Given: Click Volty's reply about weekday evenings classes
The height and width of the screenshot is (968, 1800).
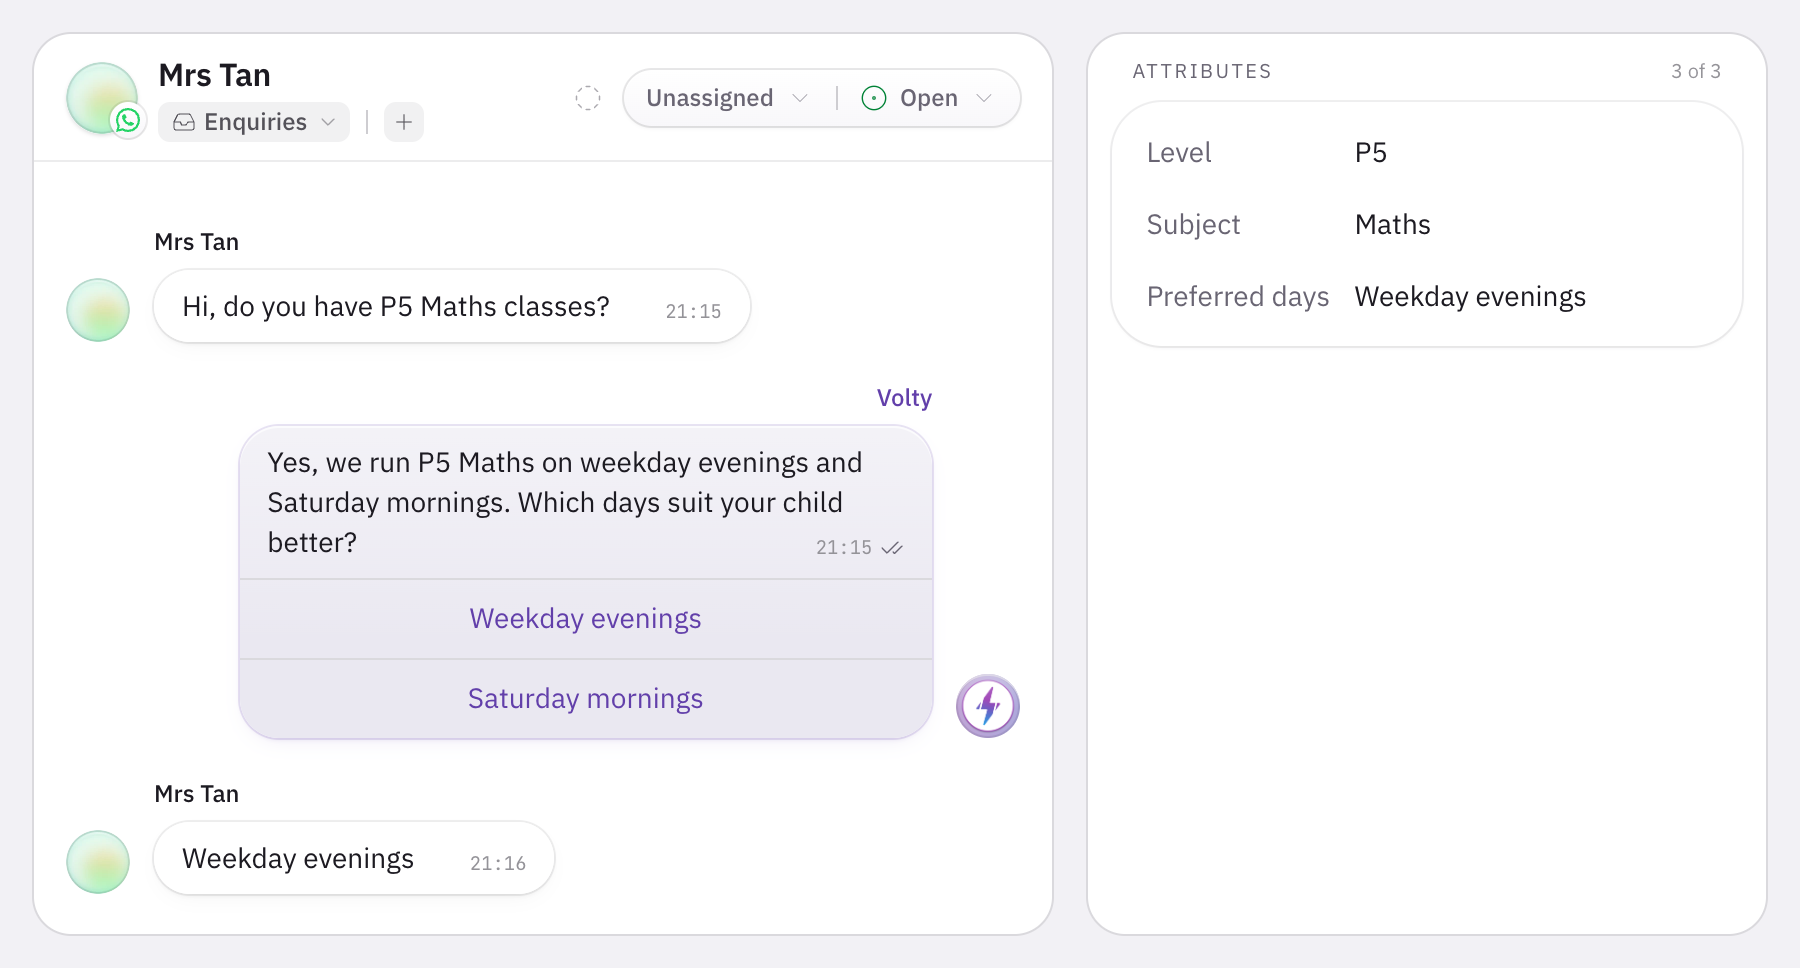Looking at the screenshot, I should (x=586, y=502).
